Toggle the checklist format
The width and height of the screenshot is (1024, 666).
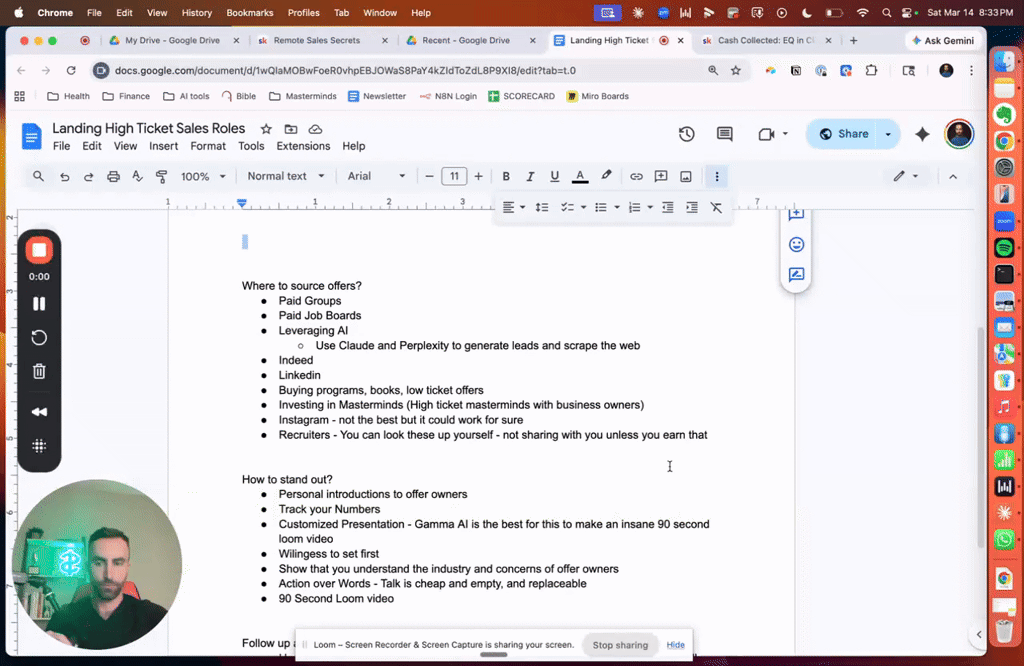coord(567,208)
